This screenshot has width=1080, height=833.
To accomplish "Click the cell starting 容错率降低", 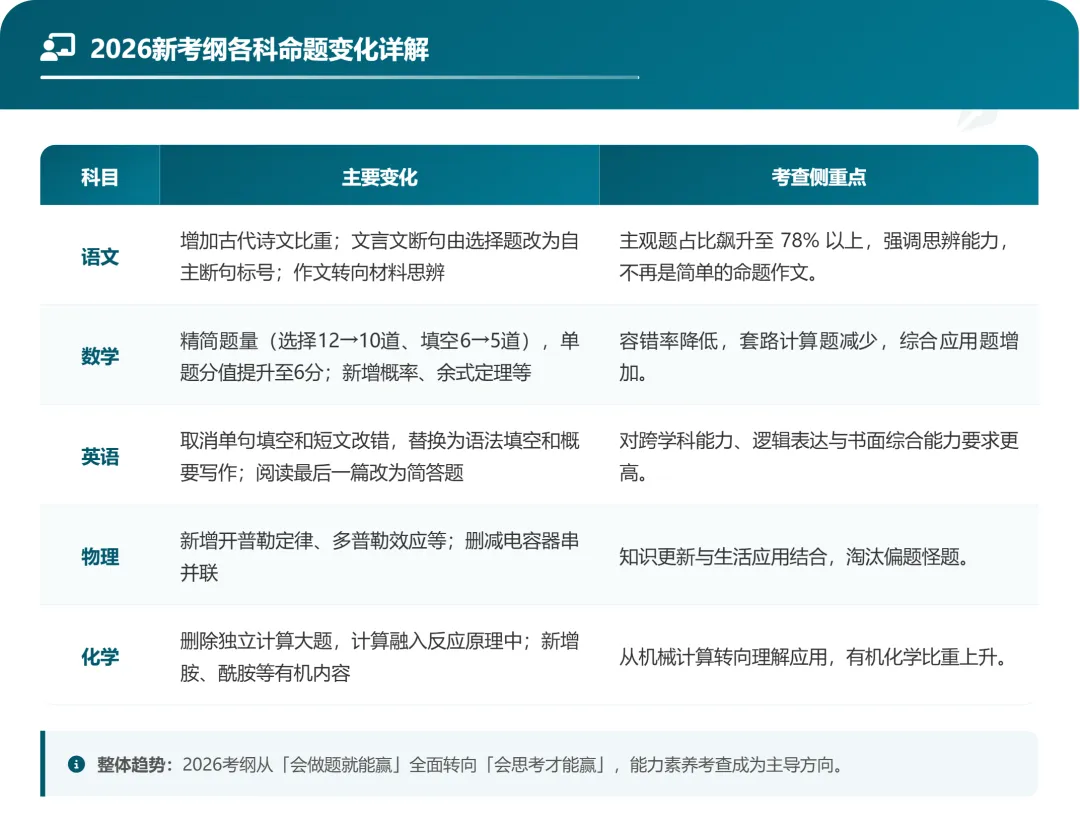I will [x=819, y=356].
